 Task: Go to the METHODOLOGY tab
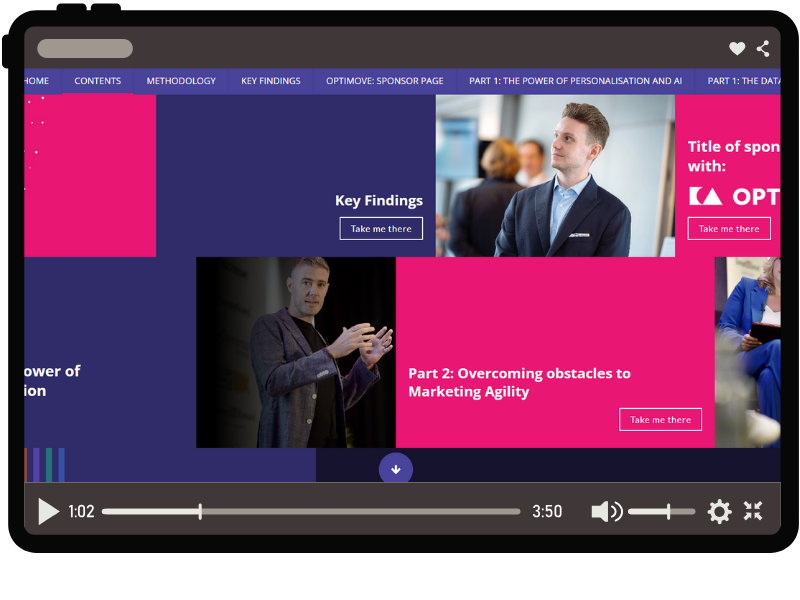tap(181, 81)
